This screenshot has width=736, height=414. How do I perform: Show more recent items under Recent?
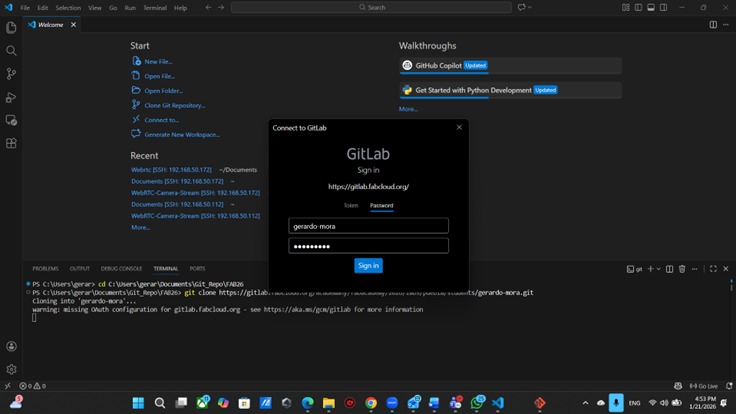point(140,228)
